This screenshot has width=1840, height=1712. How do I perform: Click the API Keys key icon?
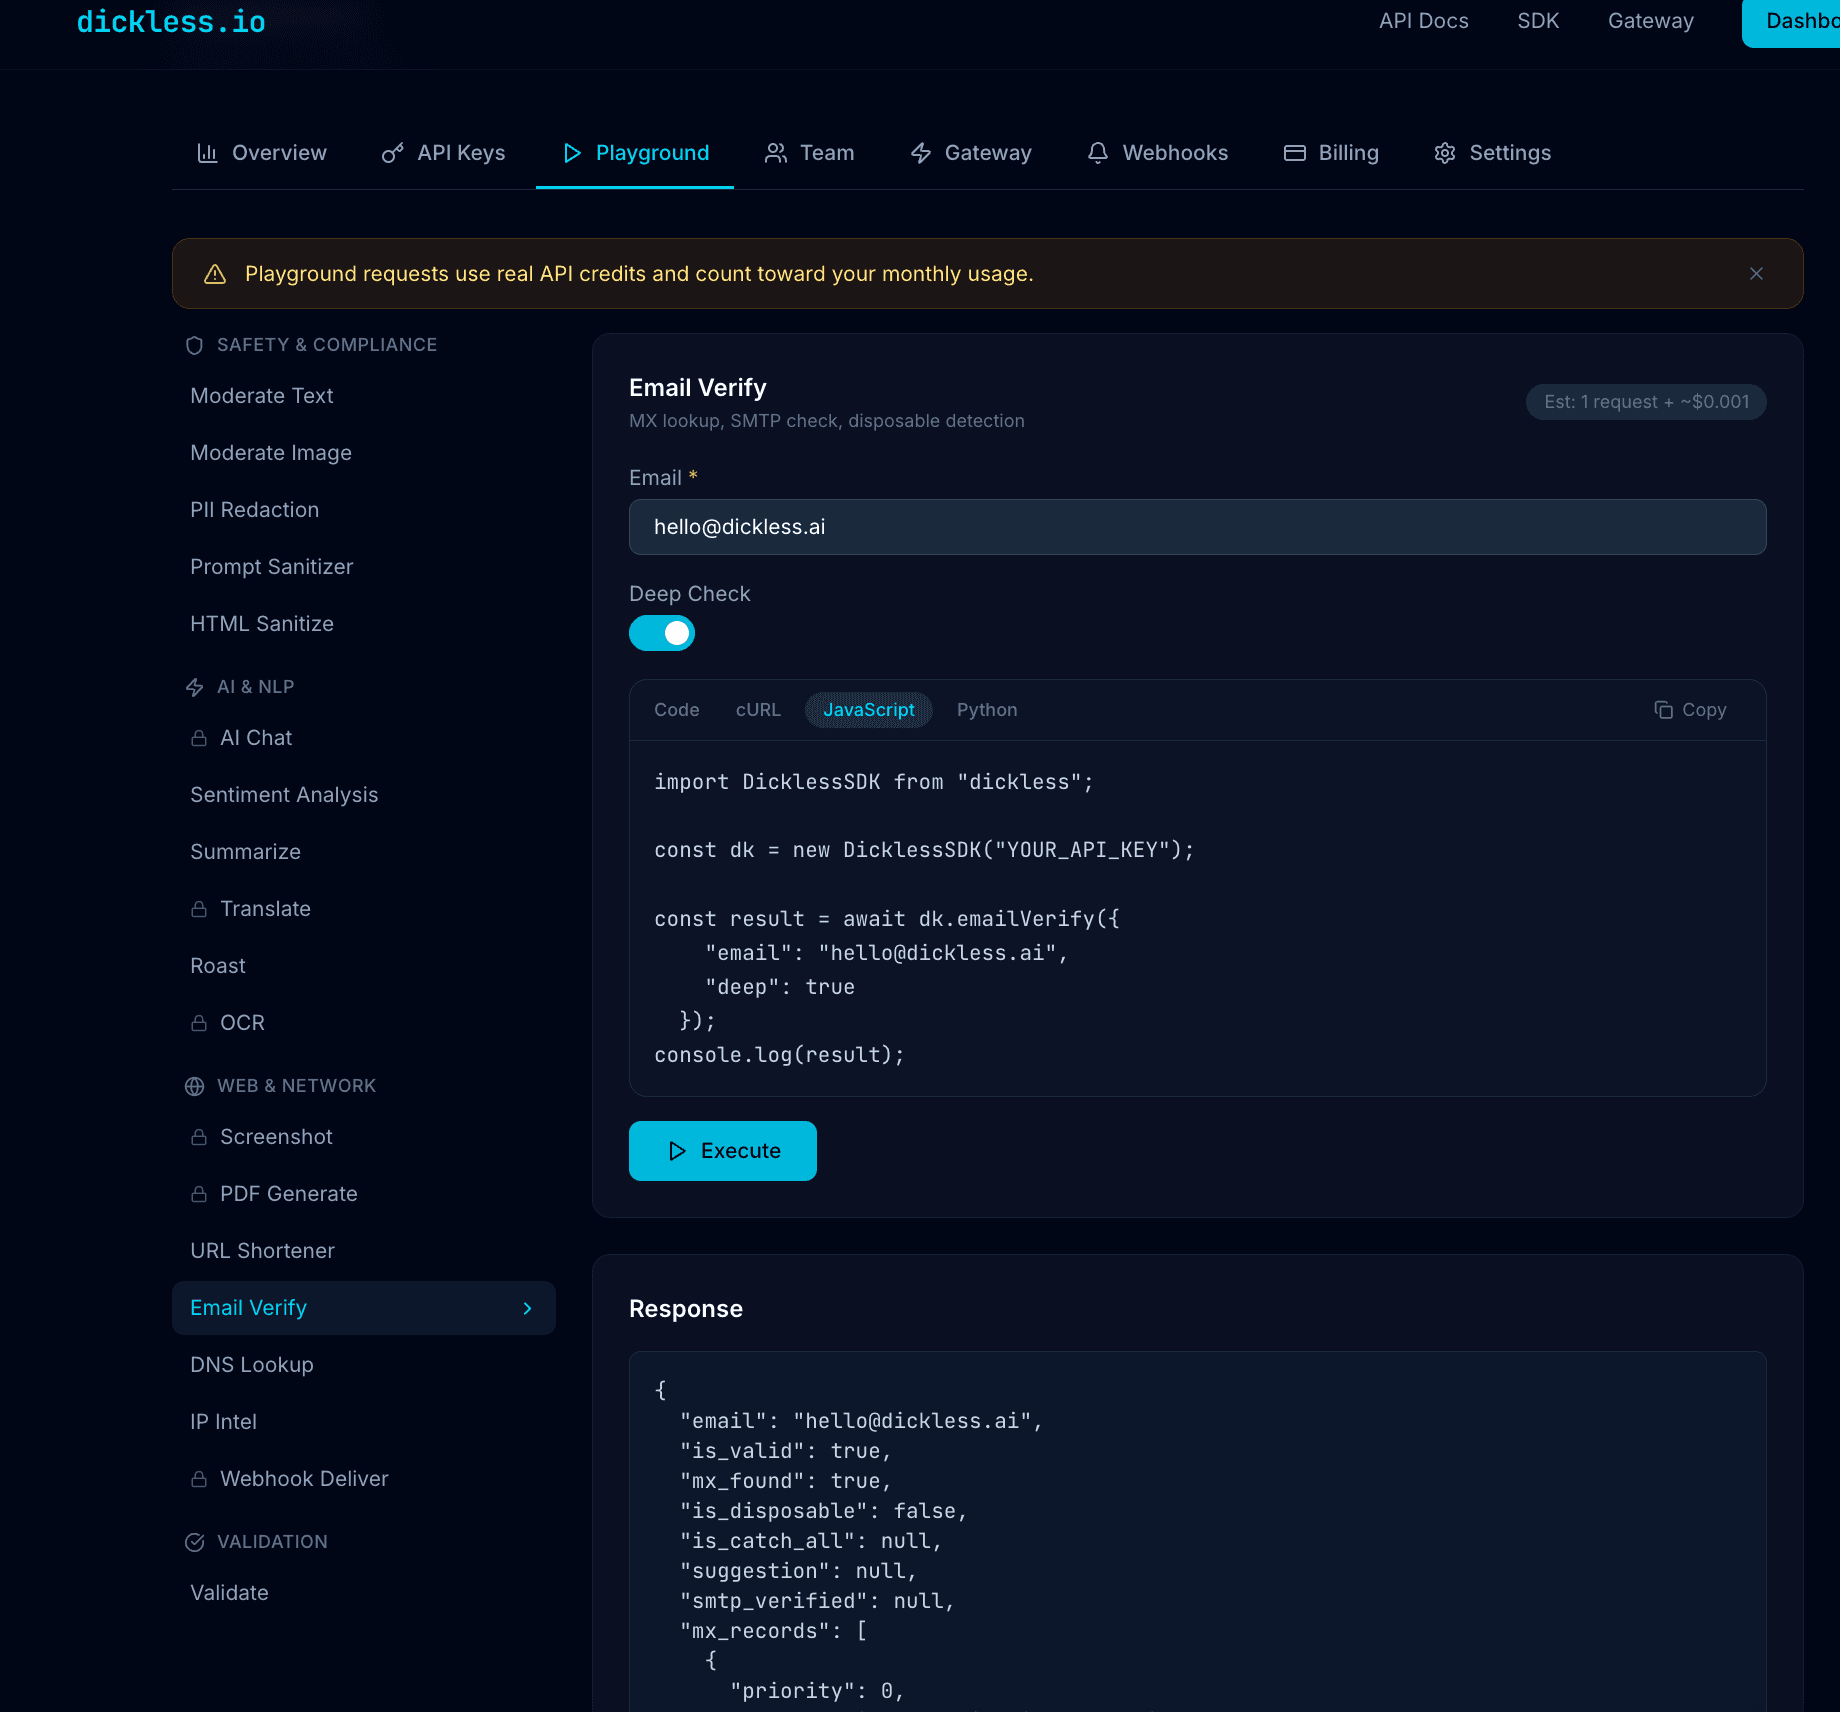point(393,152)
